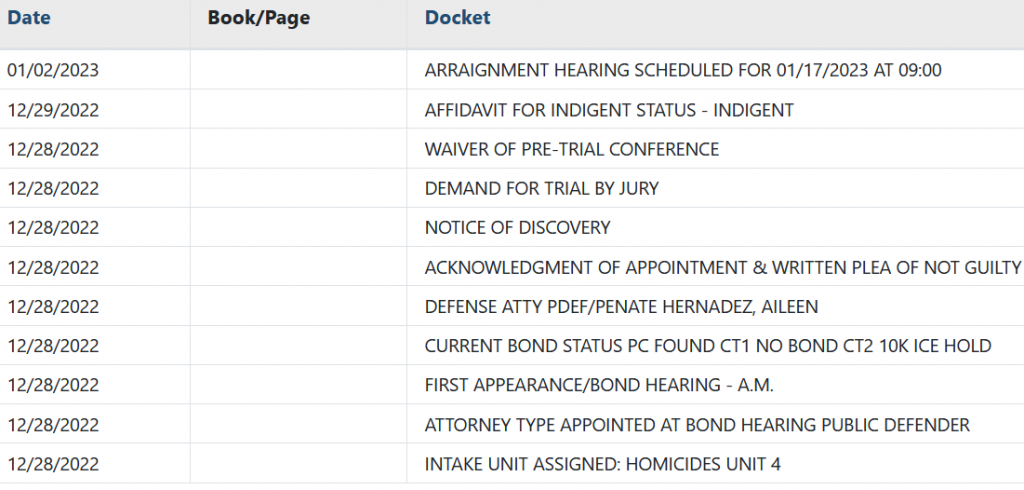Select the notice of discovery docket entry
The height and width of the screenshot is (490, 1024).
tap(517, 228)
